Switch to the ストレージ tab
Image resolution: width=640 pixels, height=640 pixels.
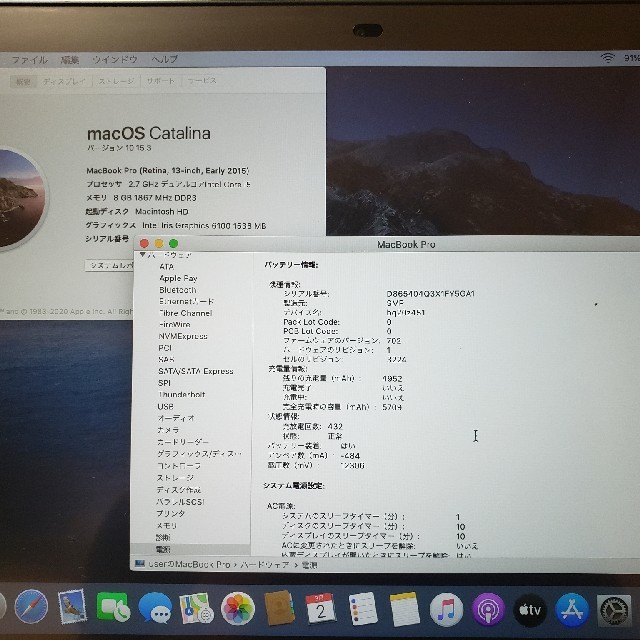point(116,81)
